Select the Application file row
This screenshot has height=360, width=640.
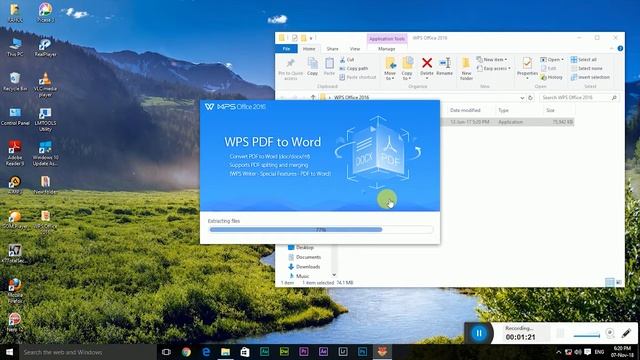507,122
